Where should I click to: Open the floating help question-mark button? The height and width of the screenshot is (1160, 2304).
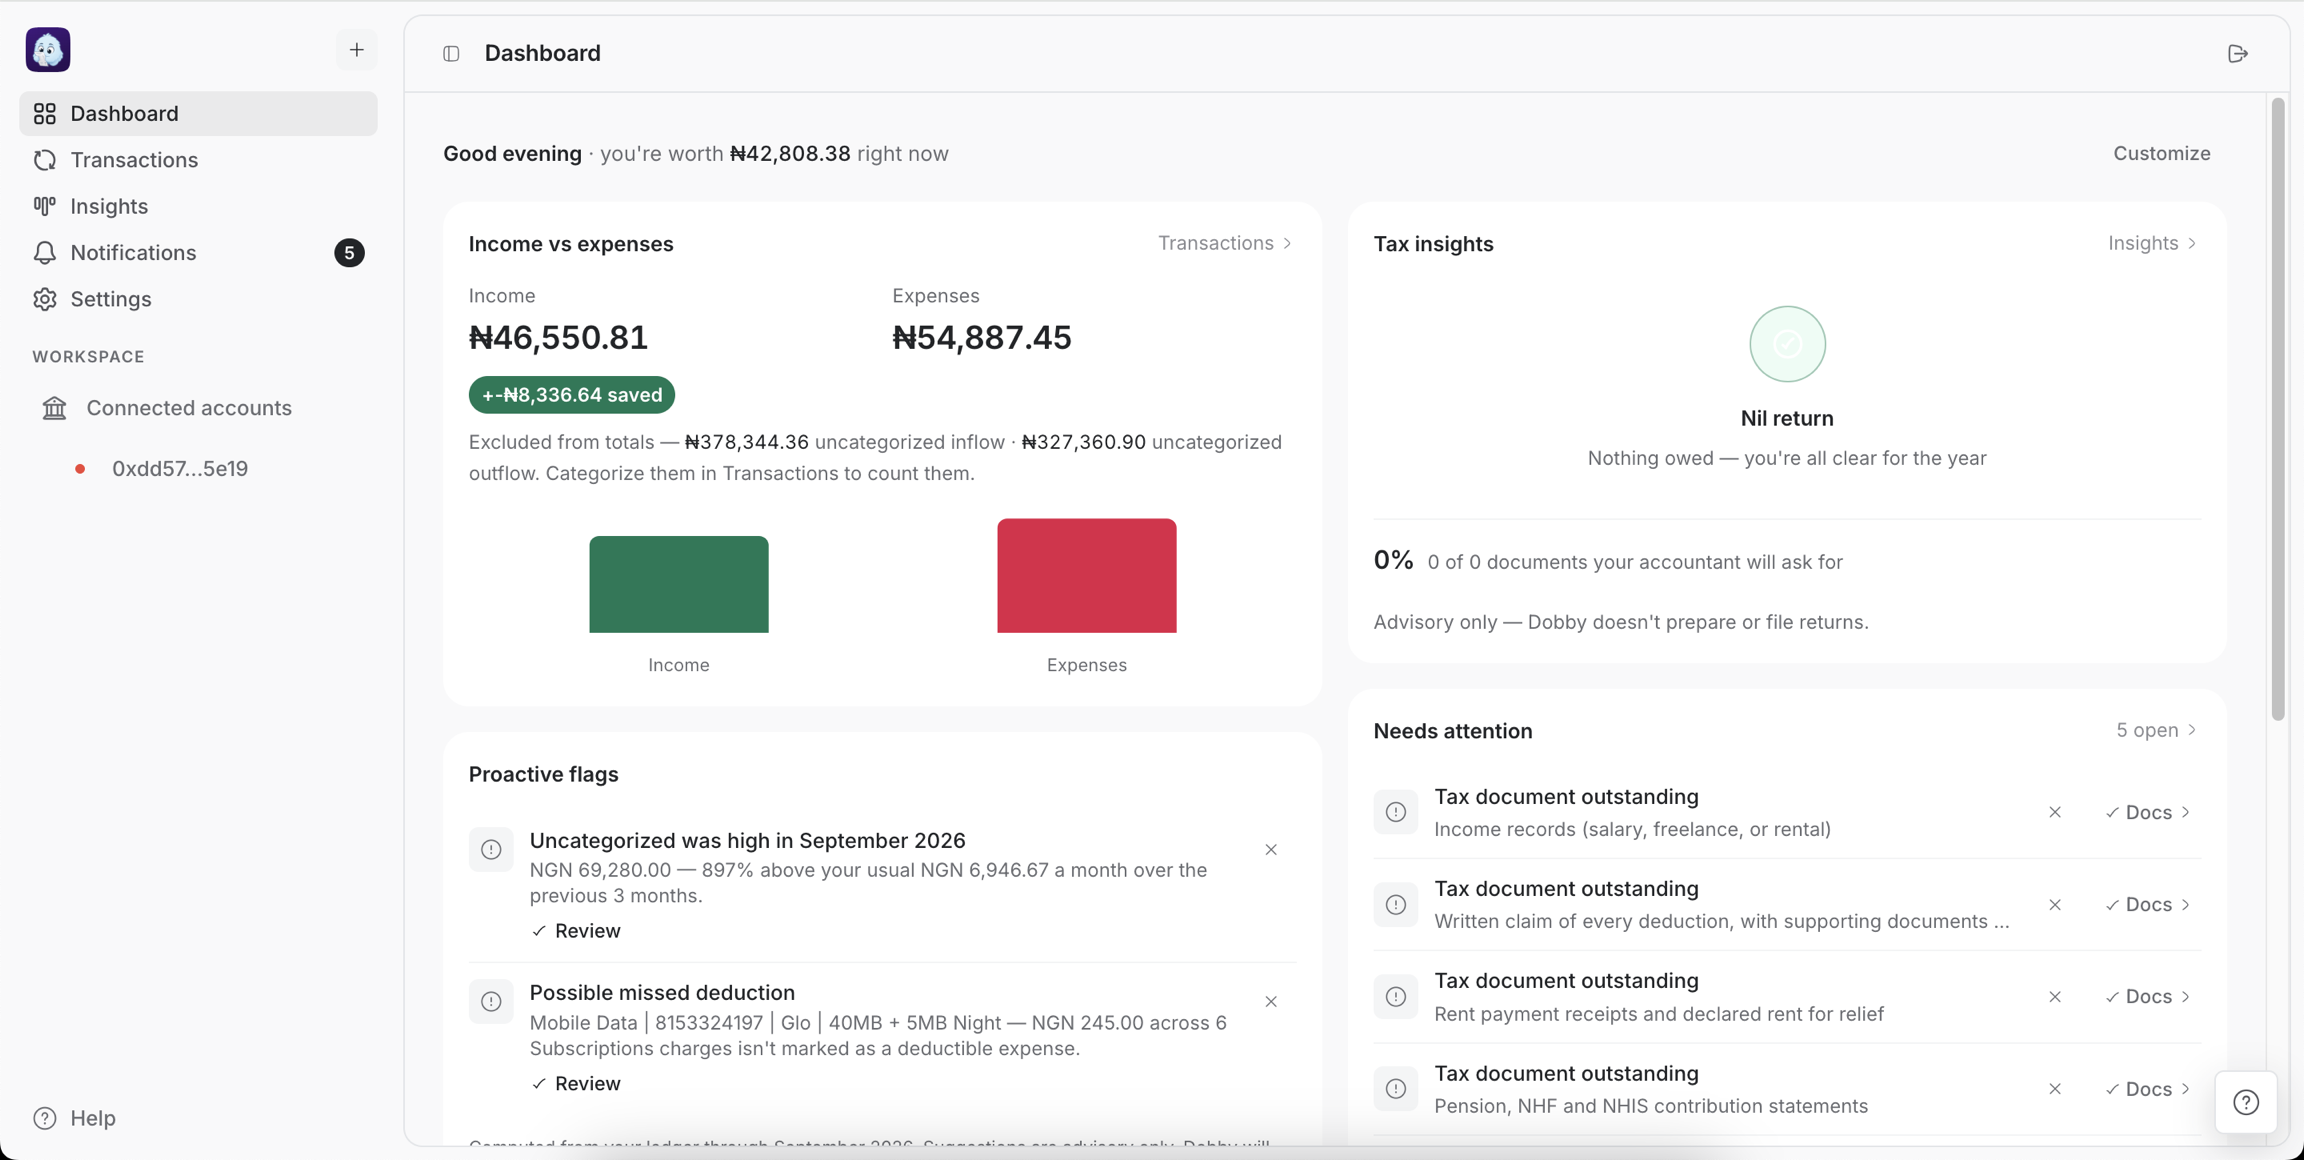[2246, 1102]
